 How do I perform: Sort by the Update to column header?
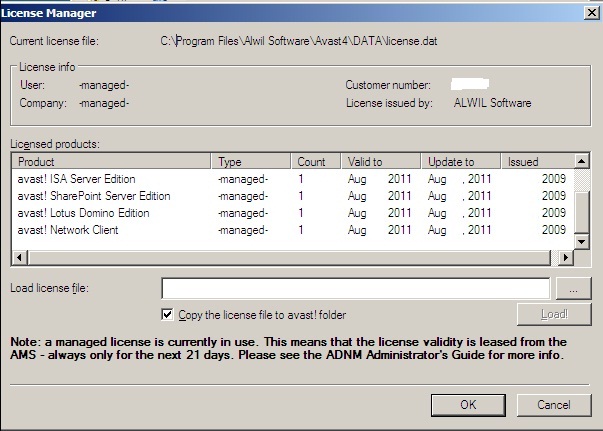[x=461, y=161]
